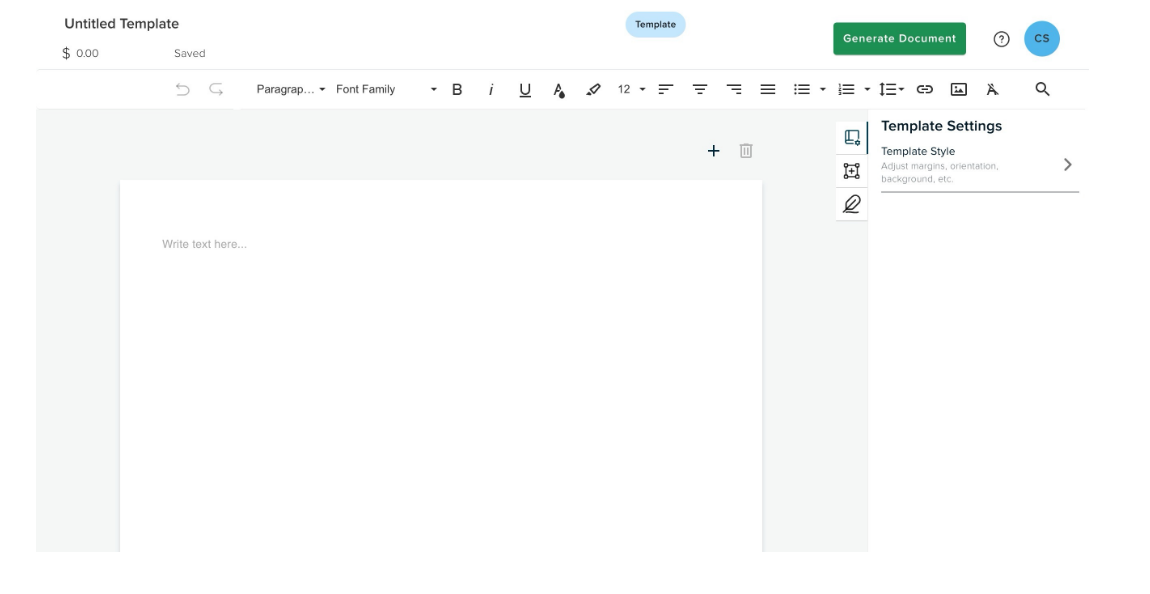Open the text color picker
The height and width of the screenshot is (594, 1150).
coord(559,90)
